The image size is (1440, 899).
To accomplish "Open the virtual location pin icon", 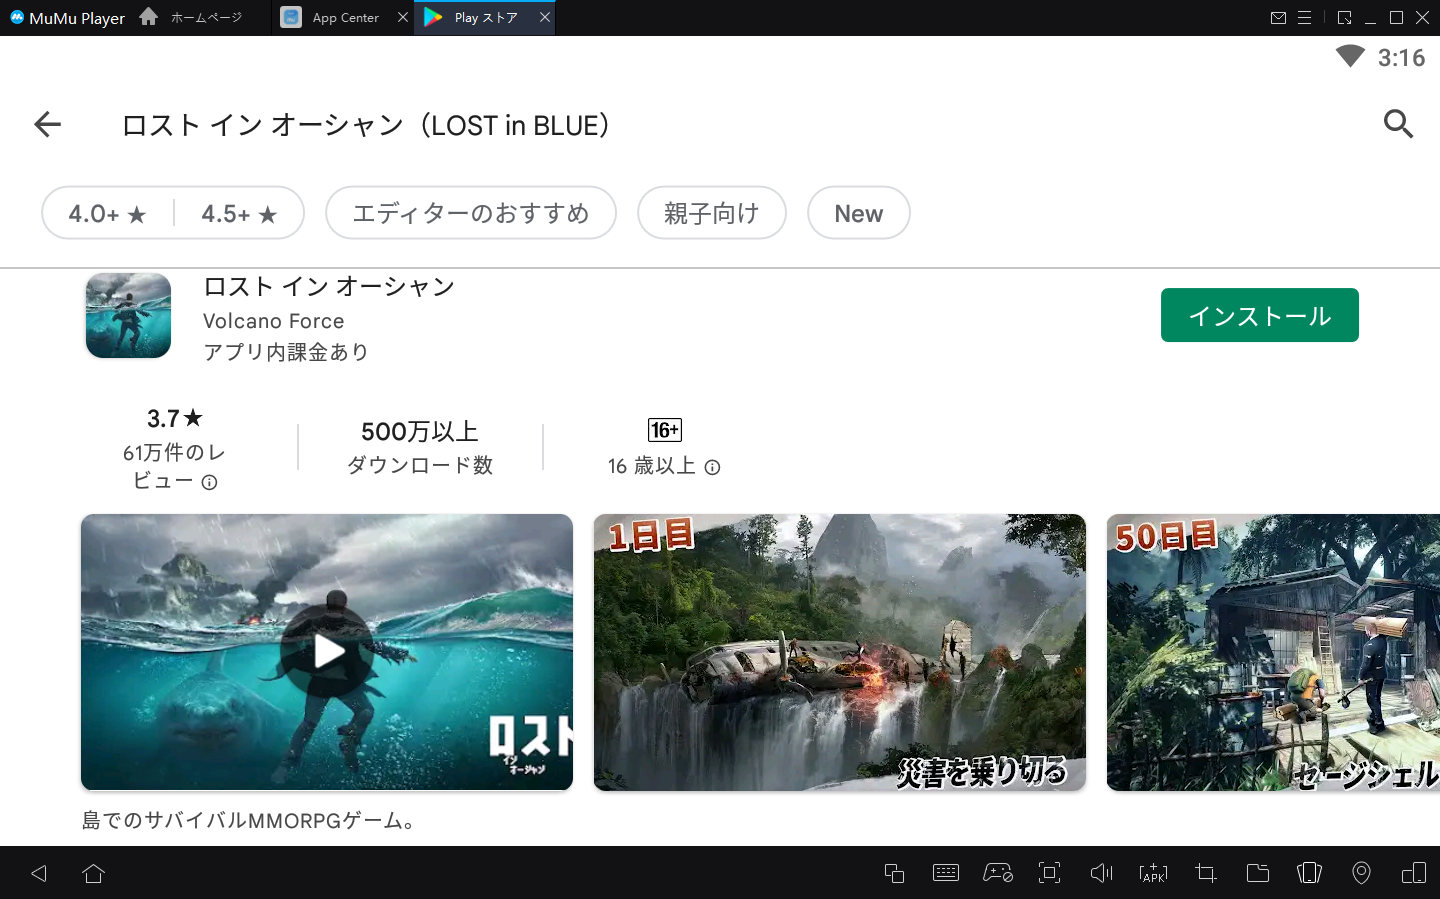I will coord(1361,873).
